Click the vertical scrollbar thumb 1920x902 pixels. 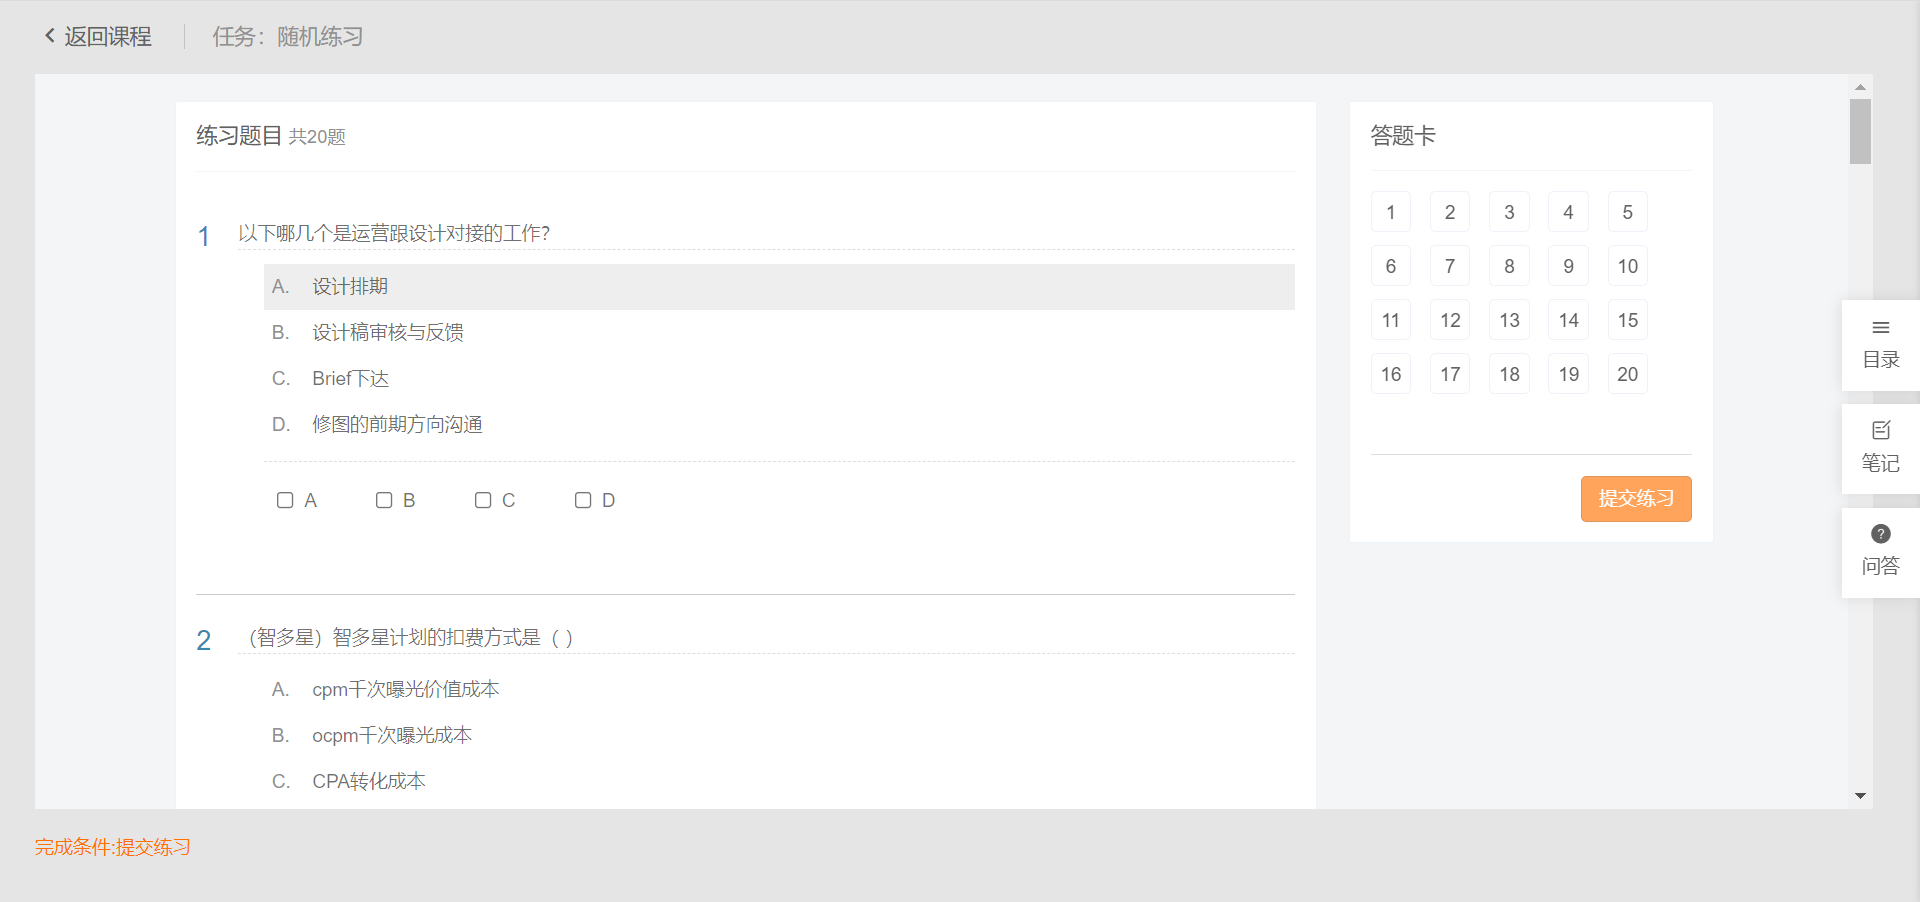pos(1860,131)
